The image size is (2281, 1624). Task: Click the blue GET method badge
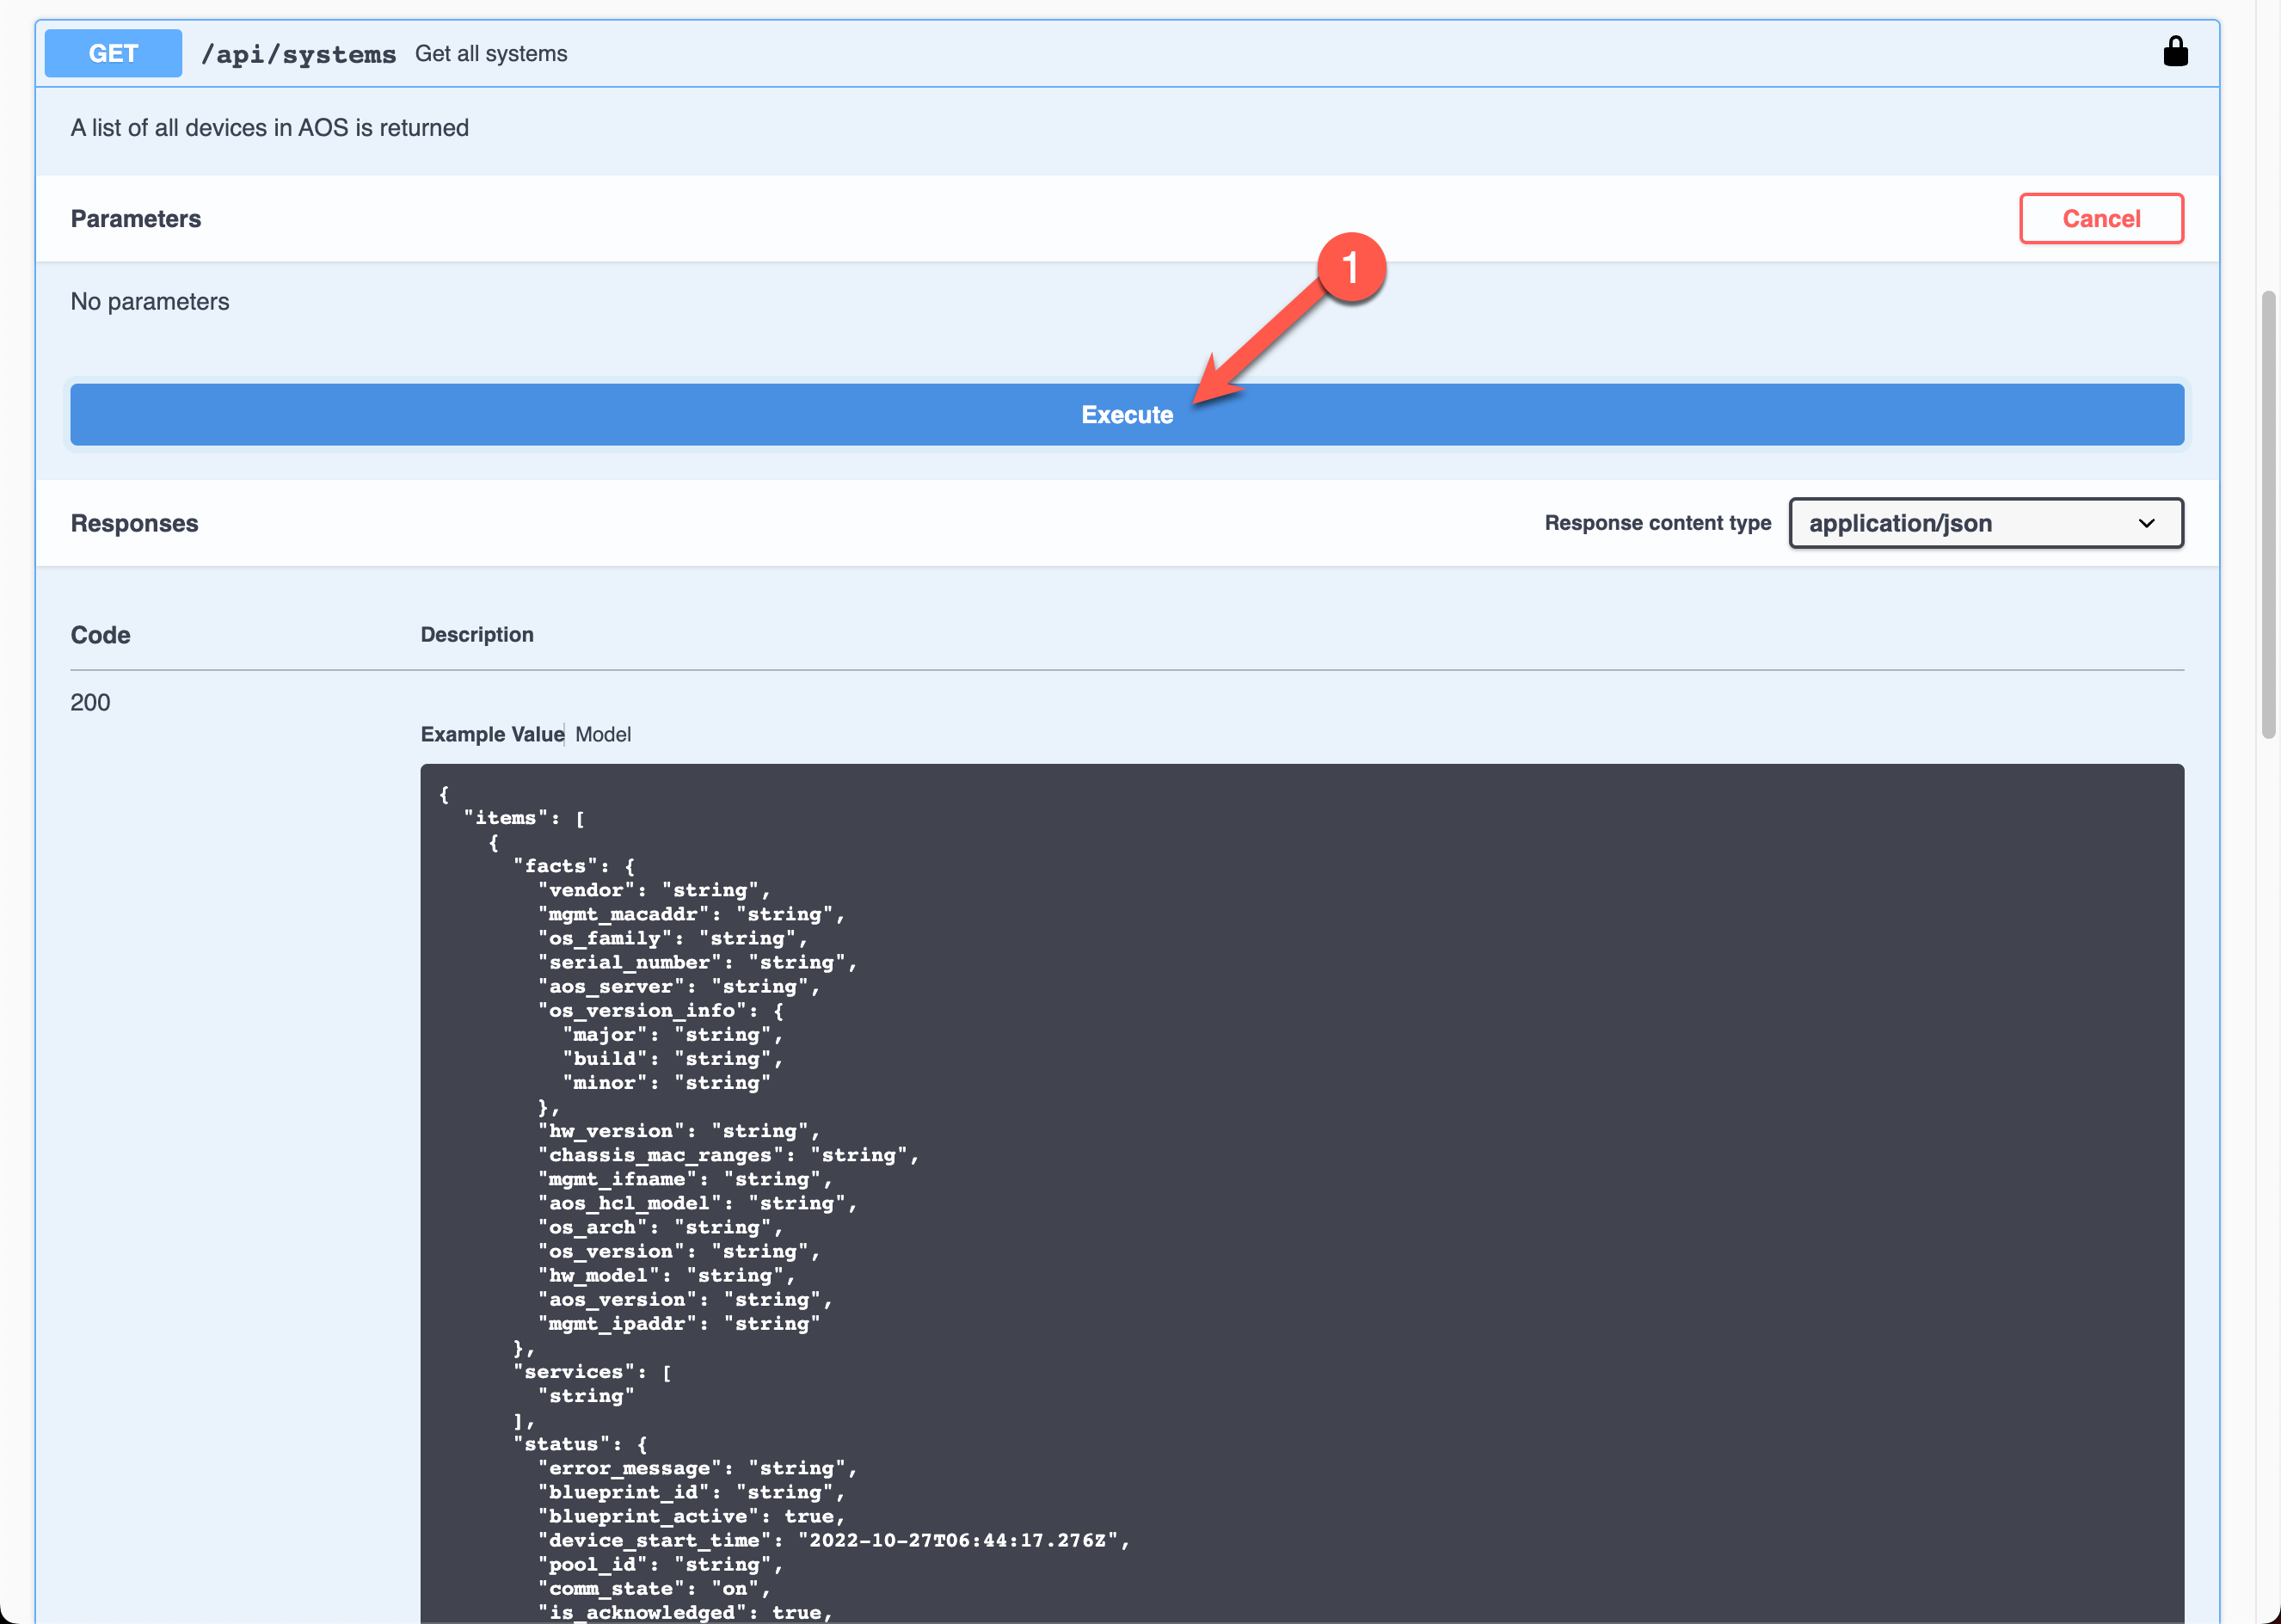pyautogui.click(x=112, y=53)
